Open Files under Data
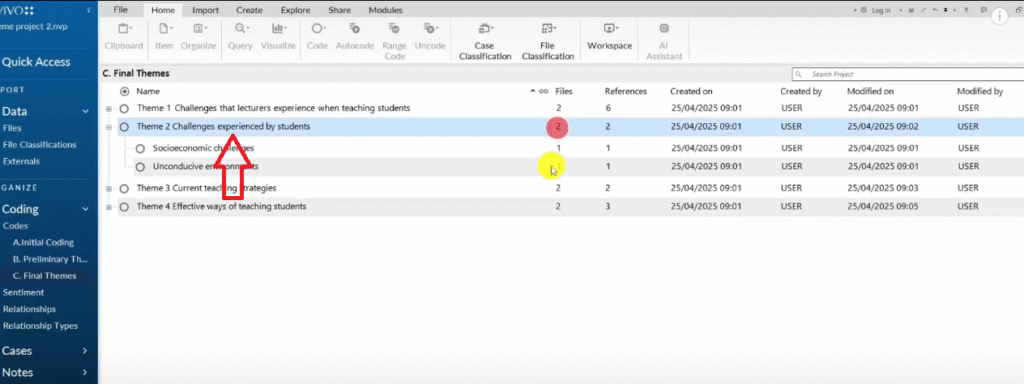The width and height of the screenshot is (1024, 384). coord(12,128)
